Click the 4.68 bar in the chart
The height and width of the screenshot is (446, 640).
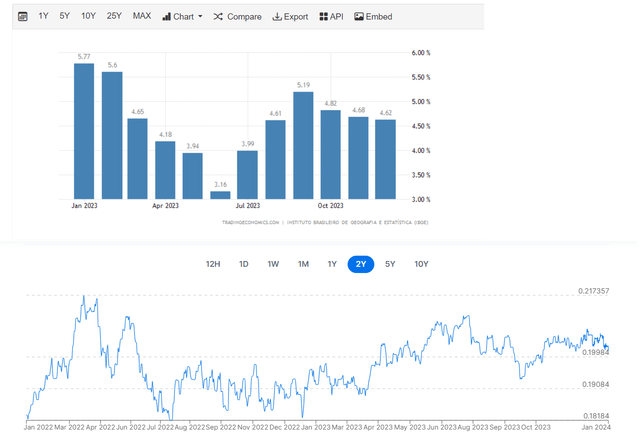(x=358, y=158)
